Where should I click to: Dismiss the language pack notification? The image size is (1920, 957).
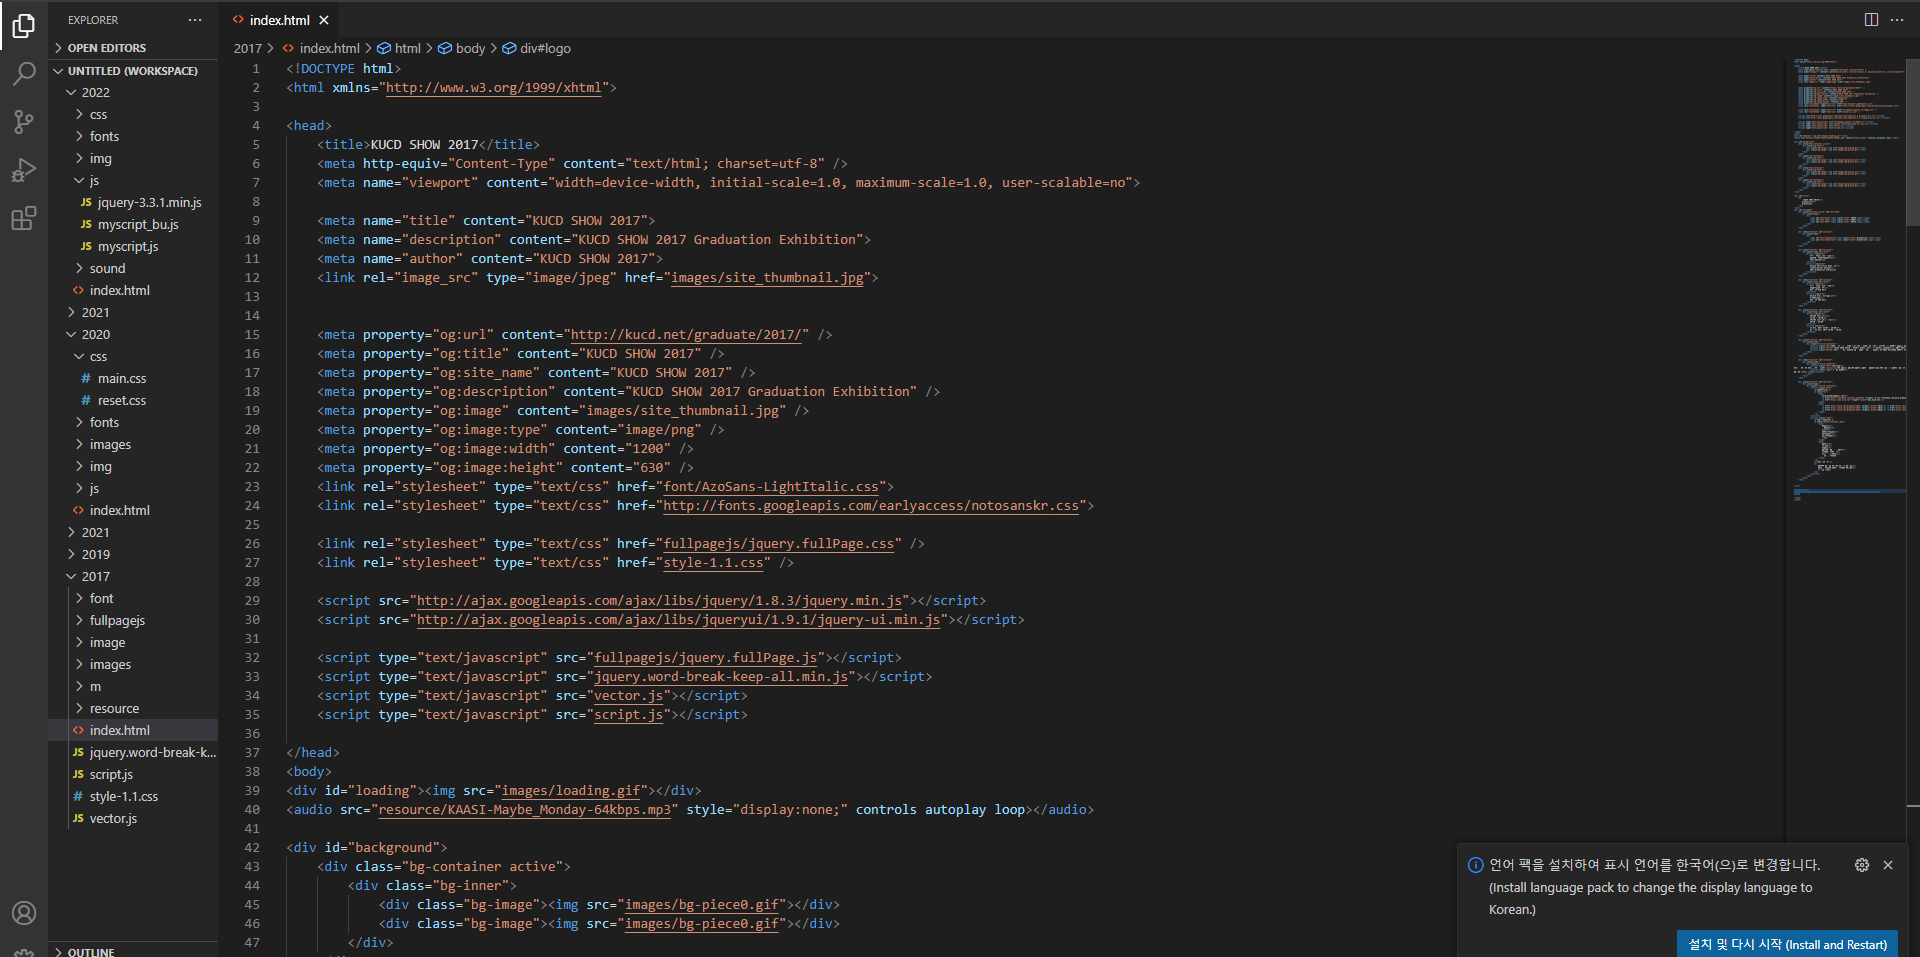click(x=1888, y=865)
